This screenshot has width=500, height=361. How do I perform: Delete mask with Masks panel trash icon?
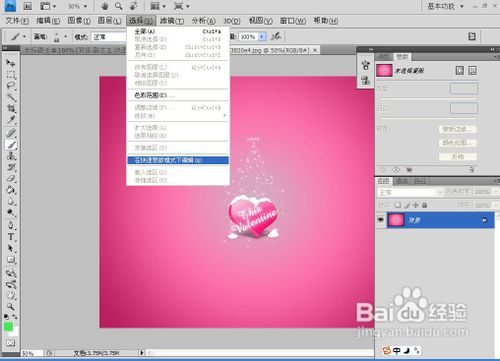472,170
